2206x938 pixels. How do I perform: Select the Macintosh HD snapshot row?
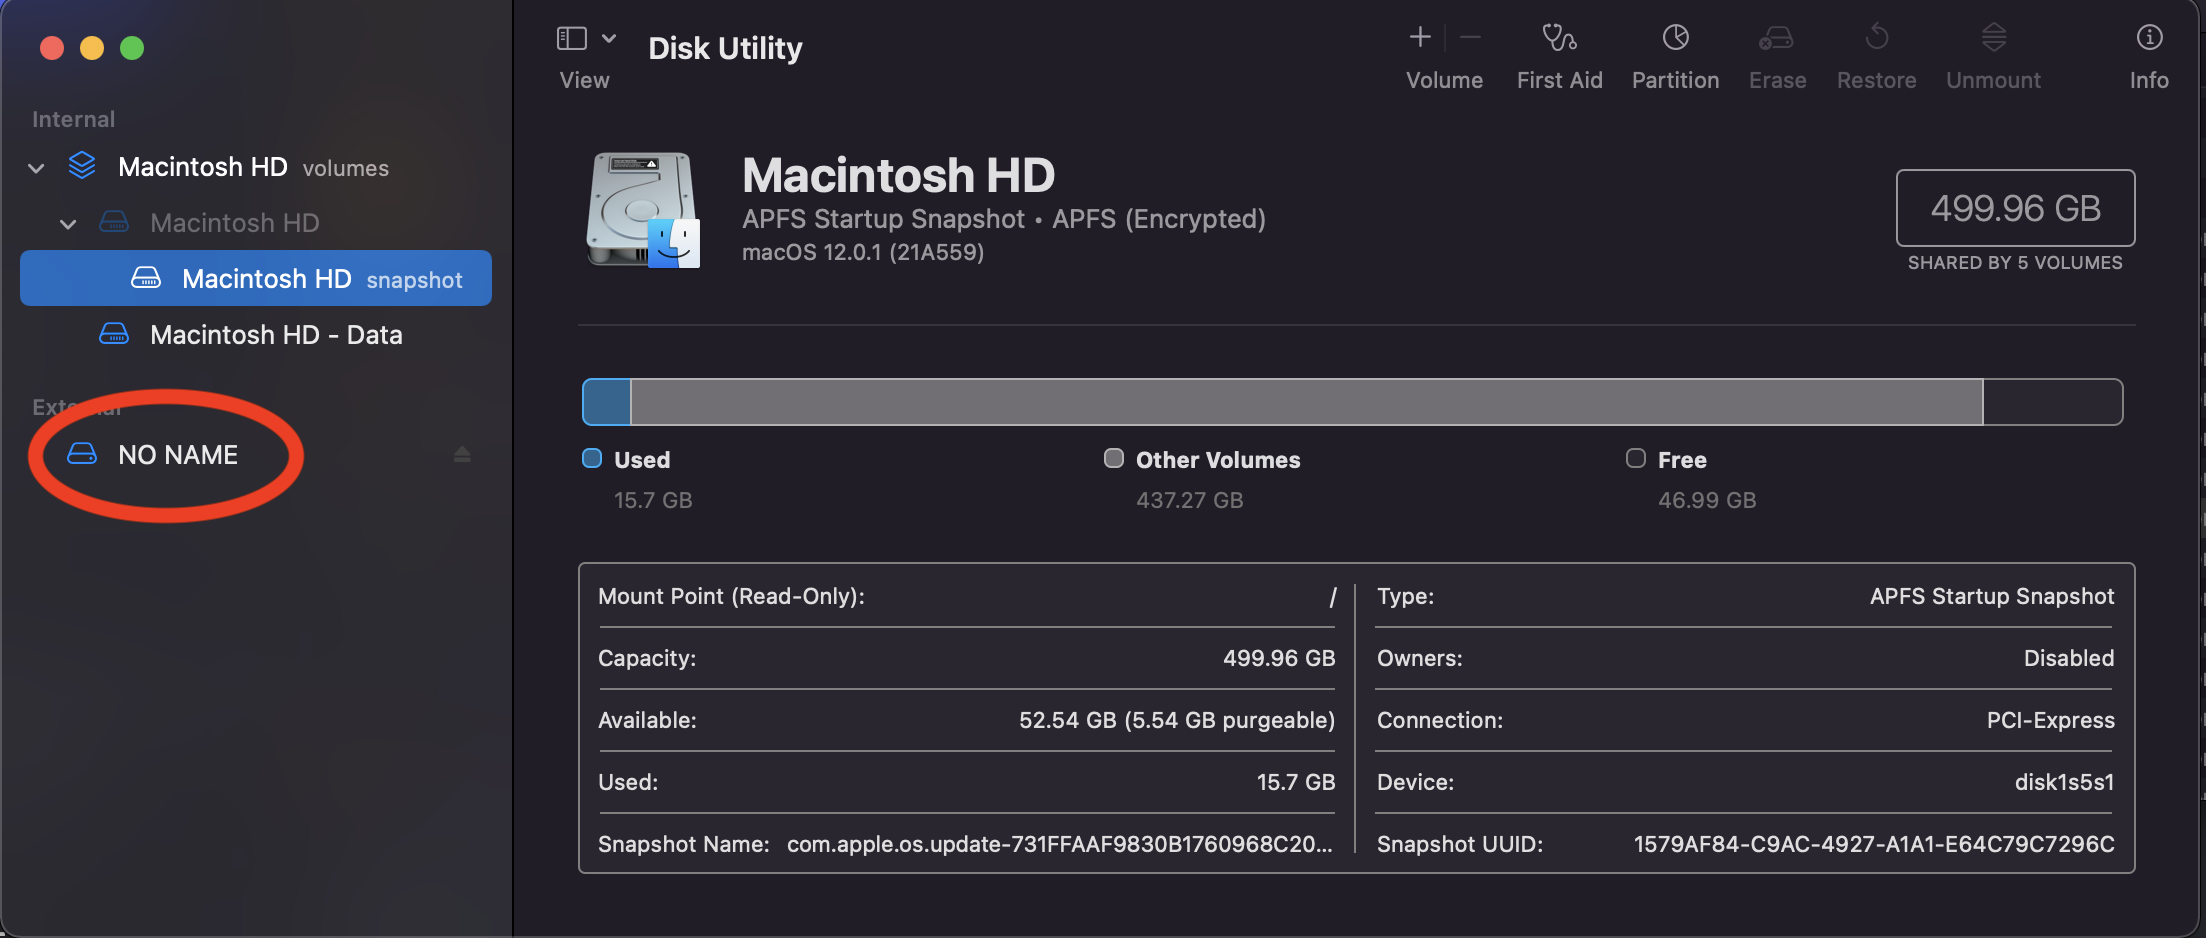tap(256, 278)
